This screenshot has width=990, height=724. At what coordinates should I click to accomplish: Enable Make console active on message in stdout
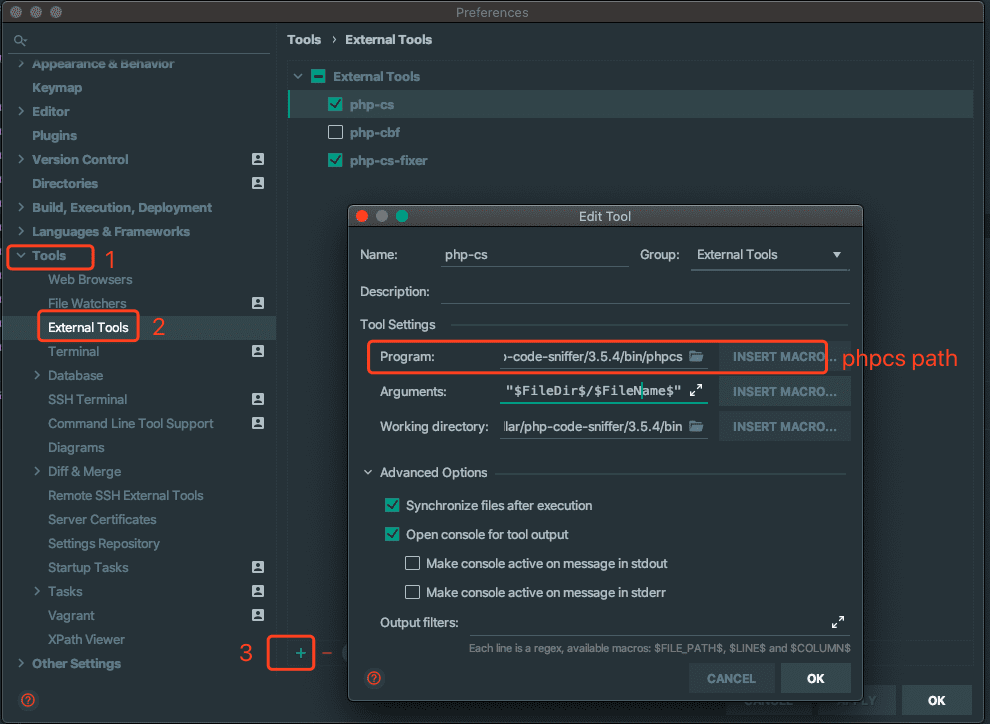pos(412,563)
